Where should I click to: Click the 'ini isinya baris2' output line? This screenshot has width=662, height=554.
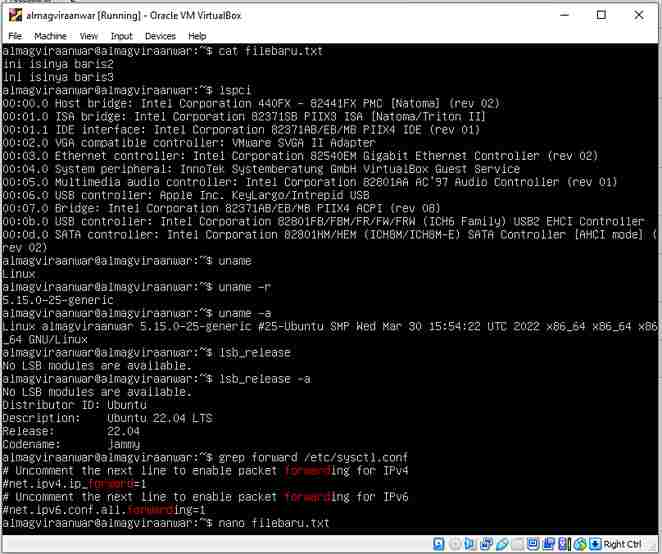point(58,64)
